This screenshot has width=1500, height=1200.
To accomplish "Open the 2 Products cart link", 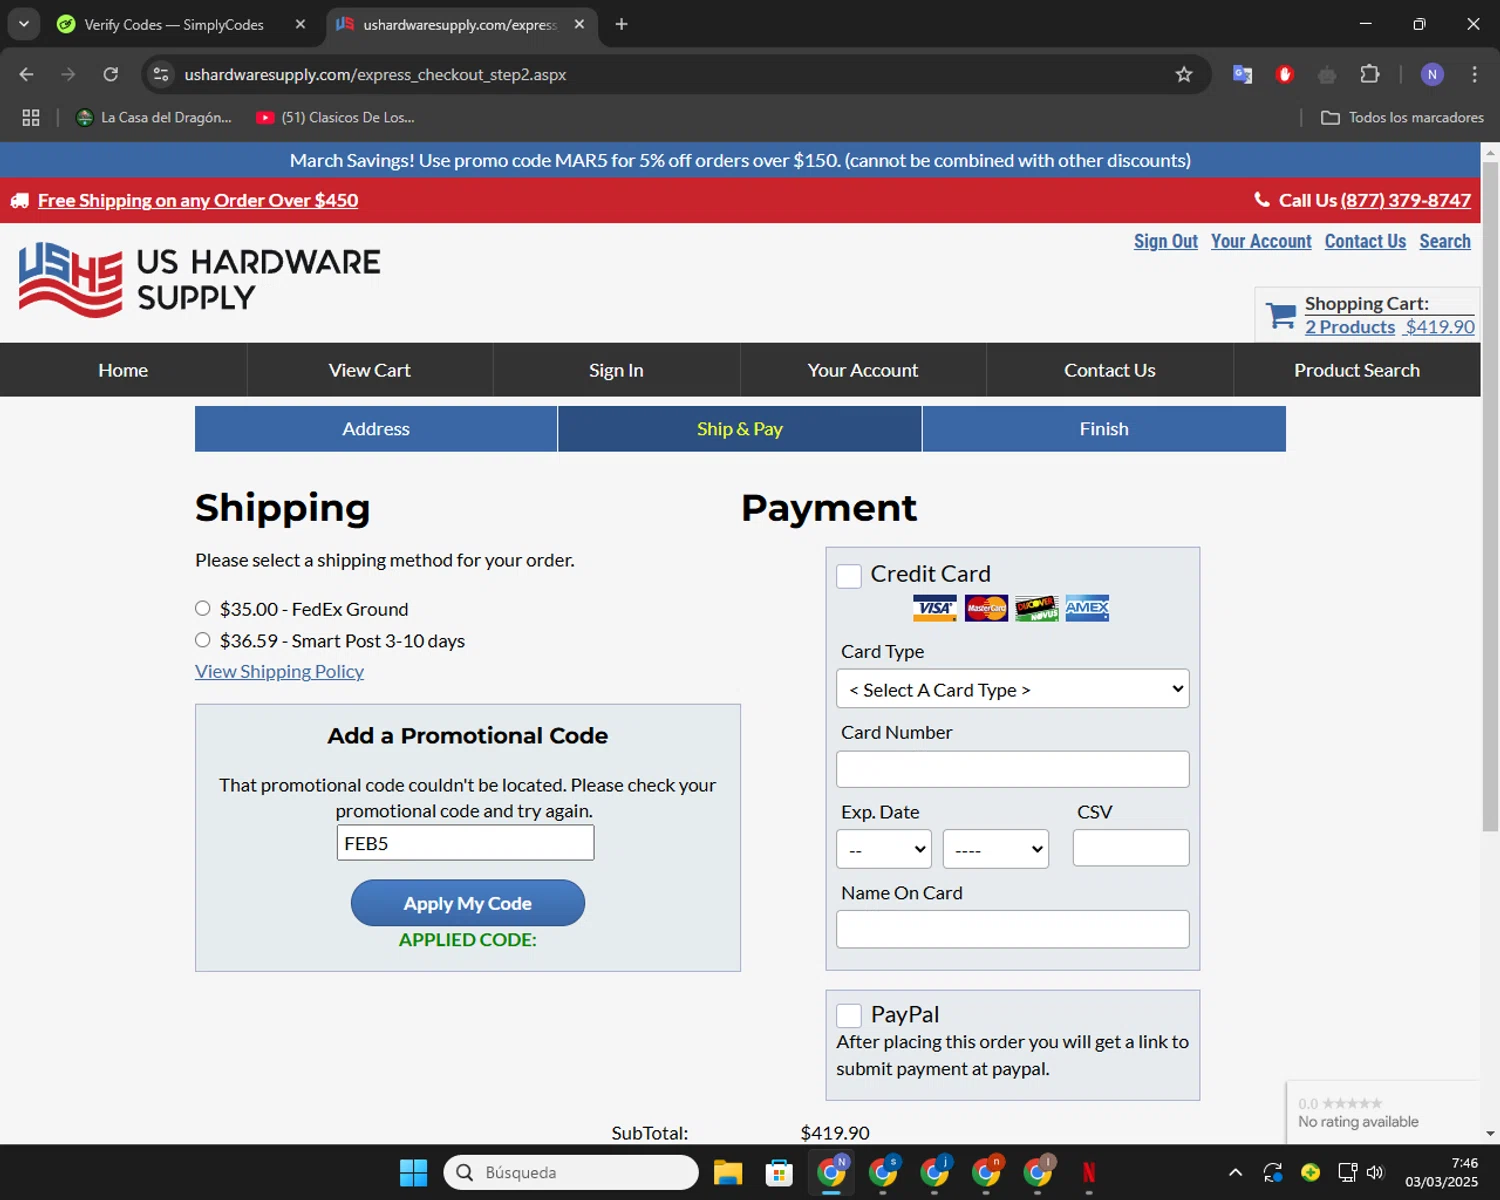I will [x=1350, y=327].
